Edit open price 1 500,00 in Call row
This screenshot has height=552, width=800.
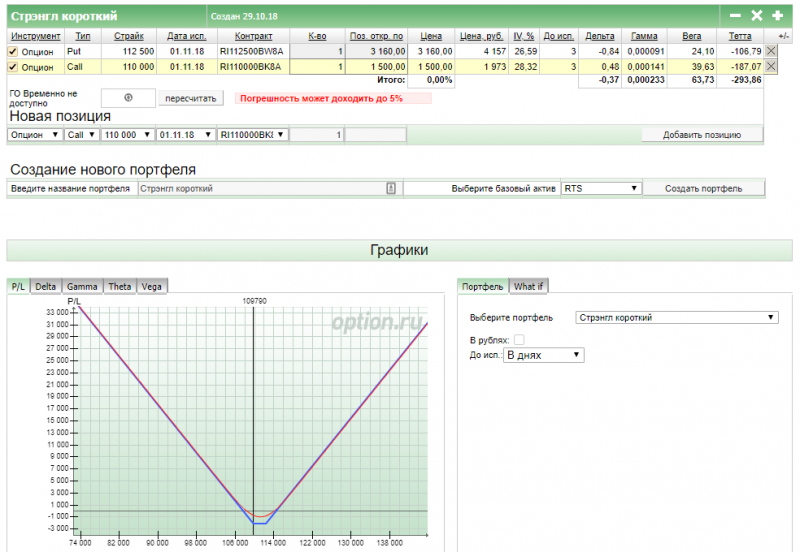coord(377,67)
